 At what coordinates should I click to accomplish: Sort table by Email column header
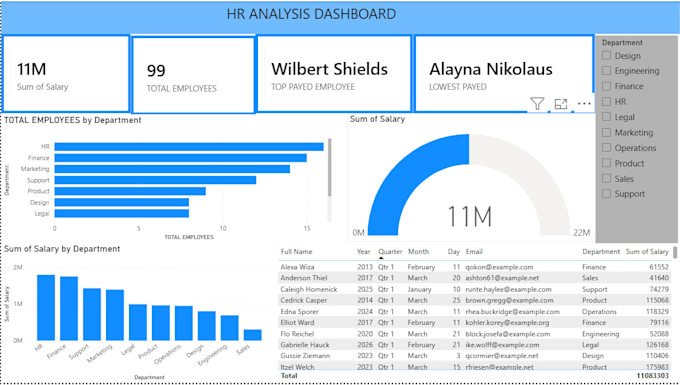(474, 251)
